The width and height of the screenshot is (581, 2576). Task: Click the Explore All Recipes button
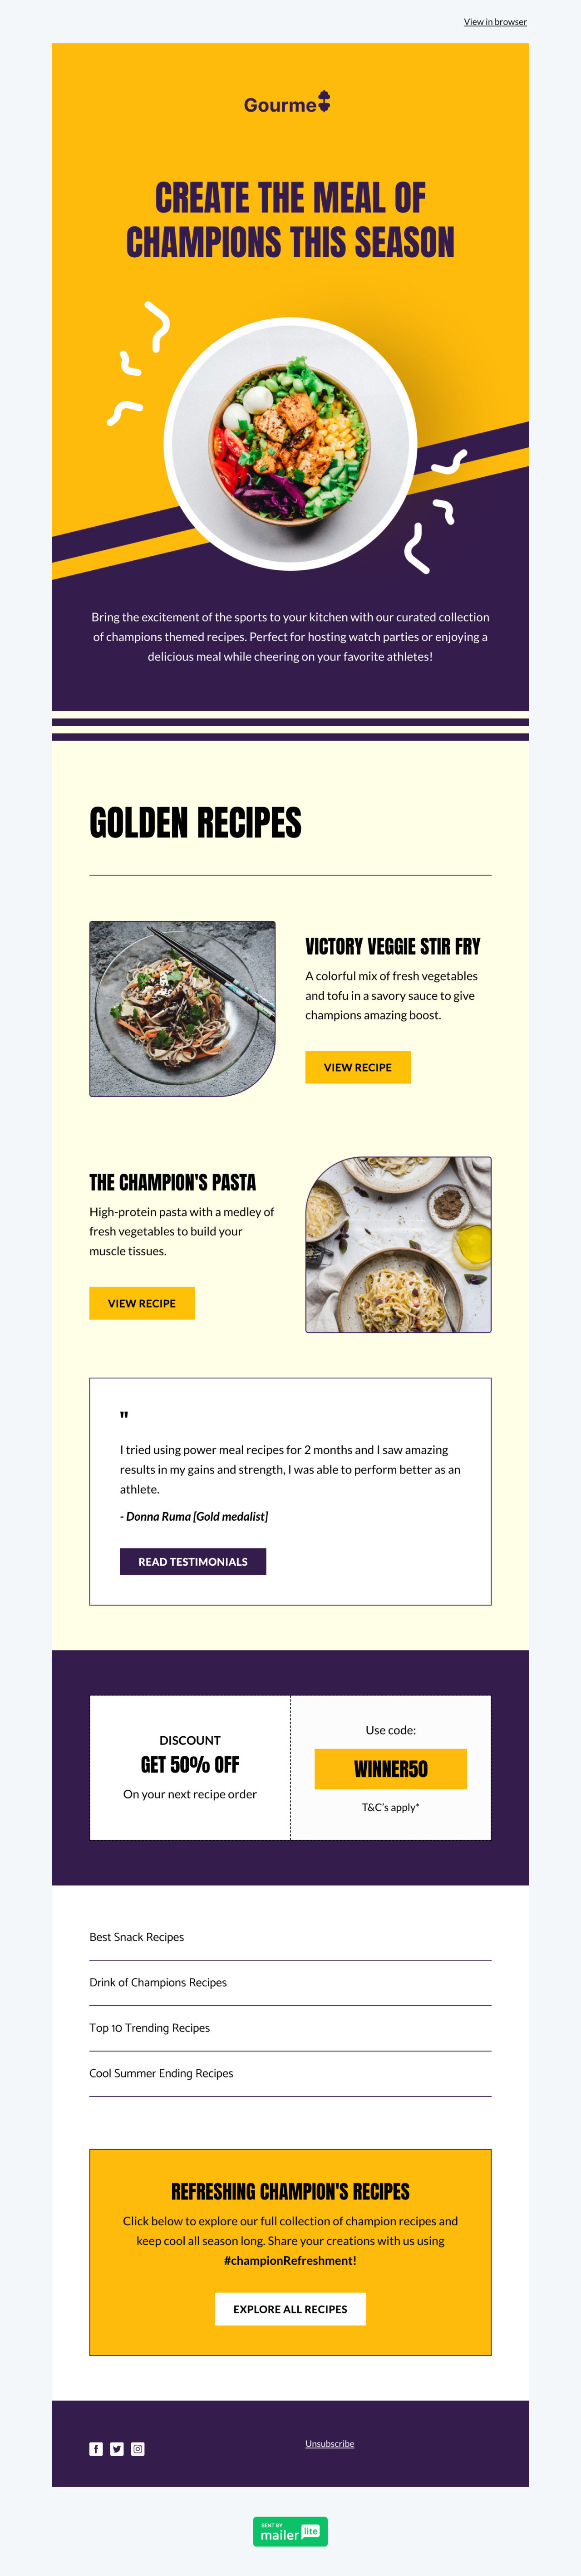290,2309
